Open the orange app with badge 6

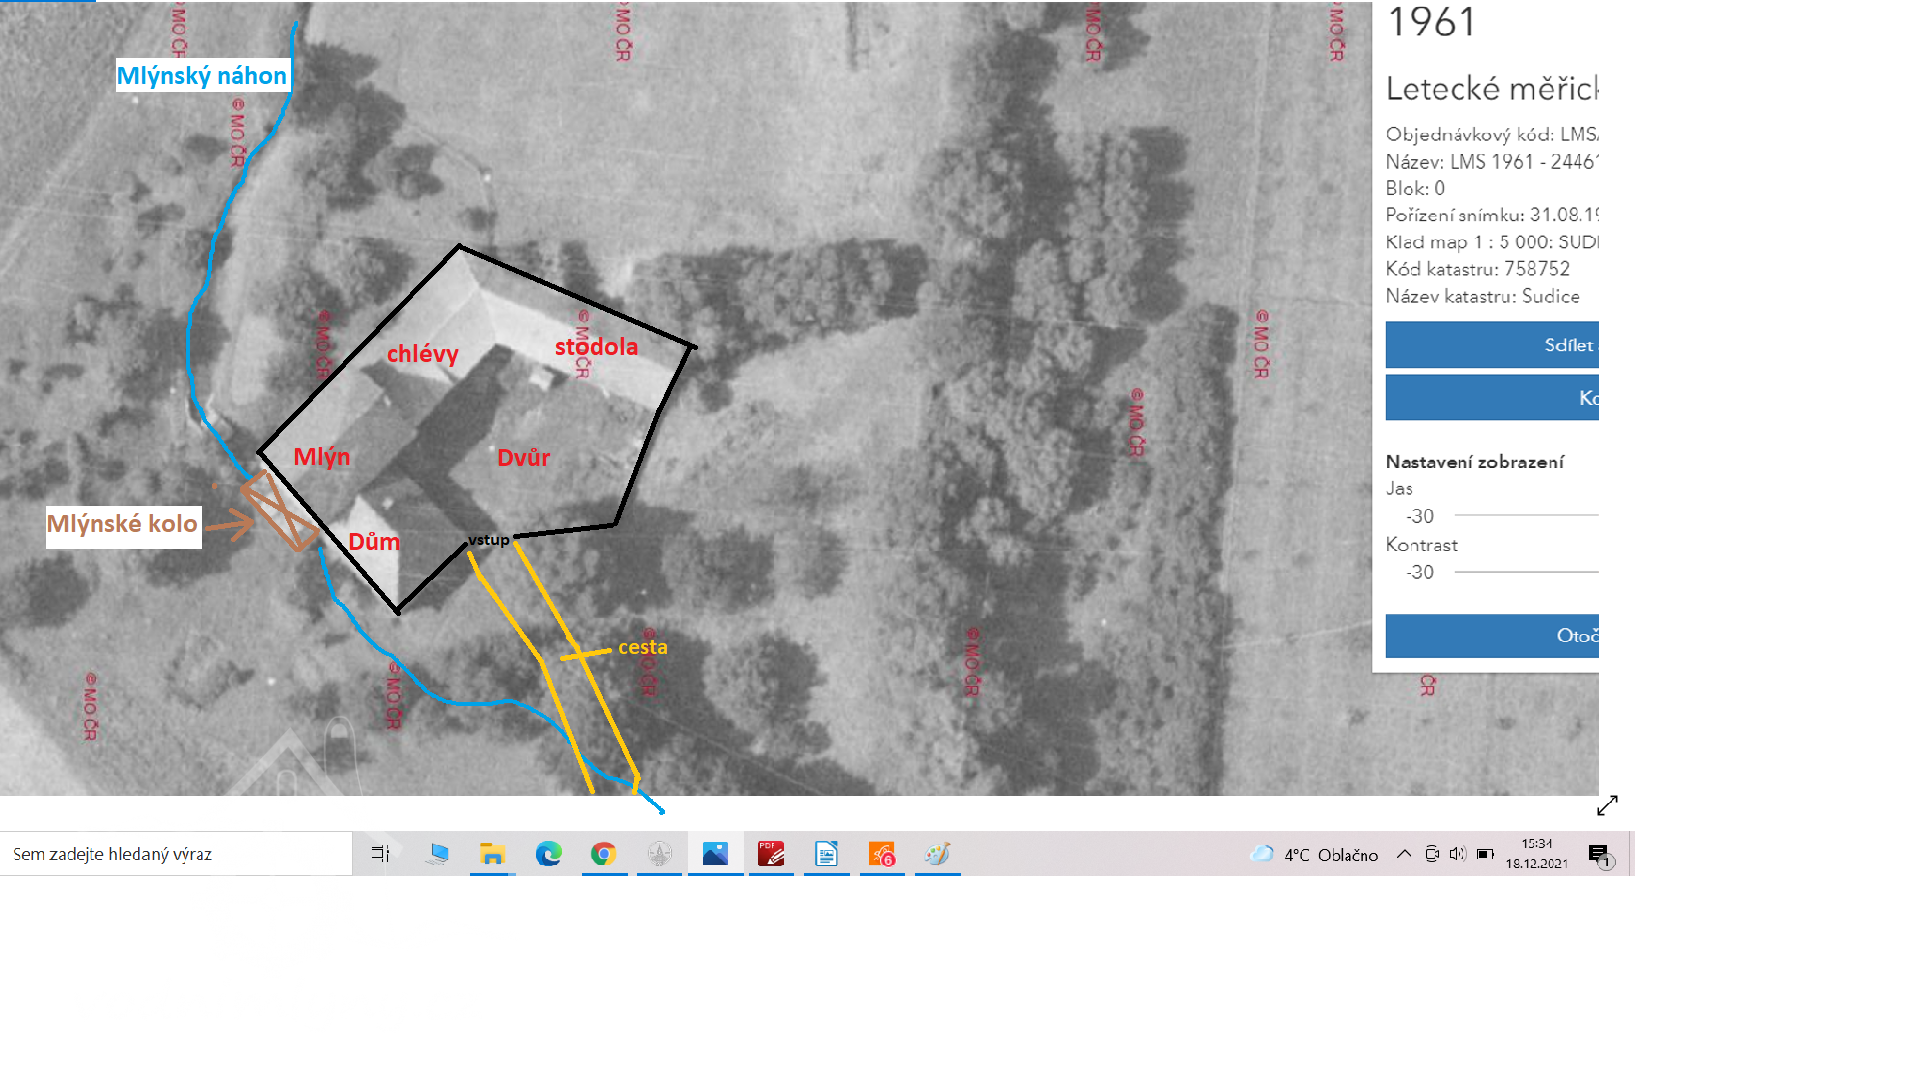coord(882,854)
